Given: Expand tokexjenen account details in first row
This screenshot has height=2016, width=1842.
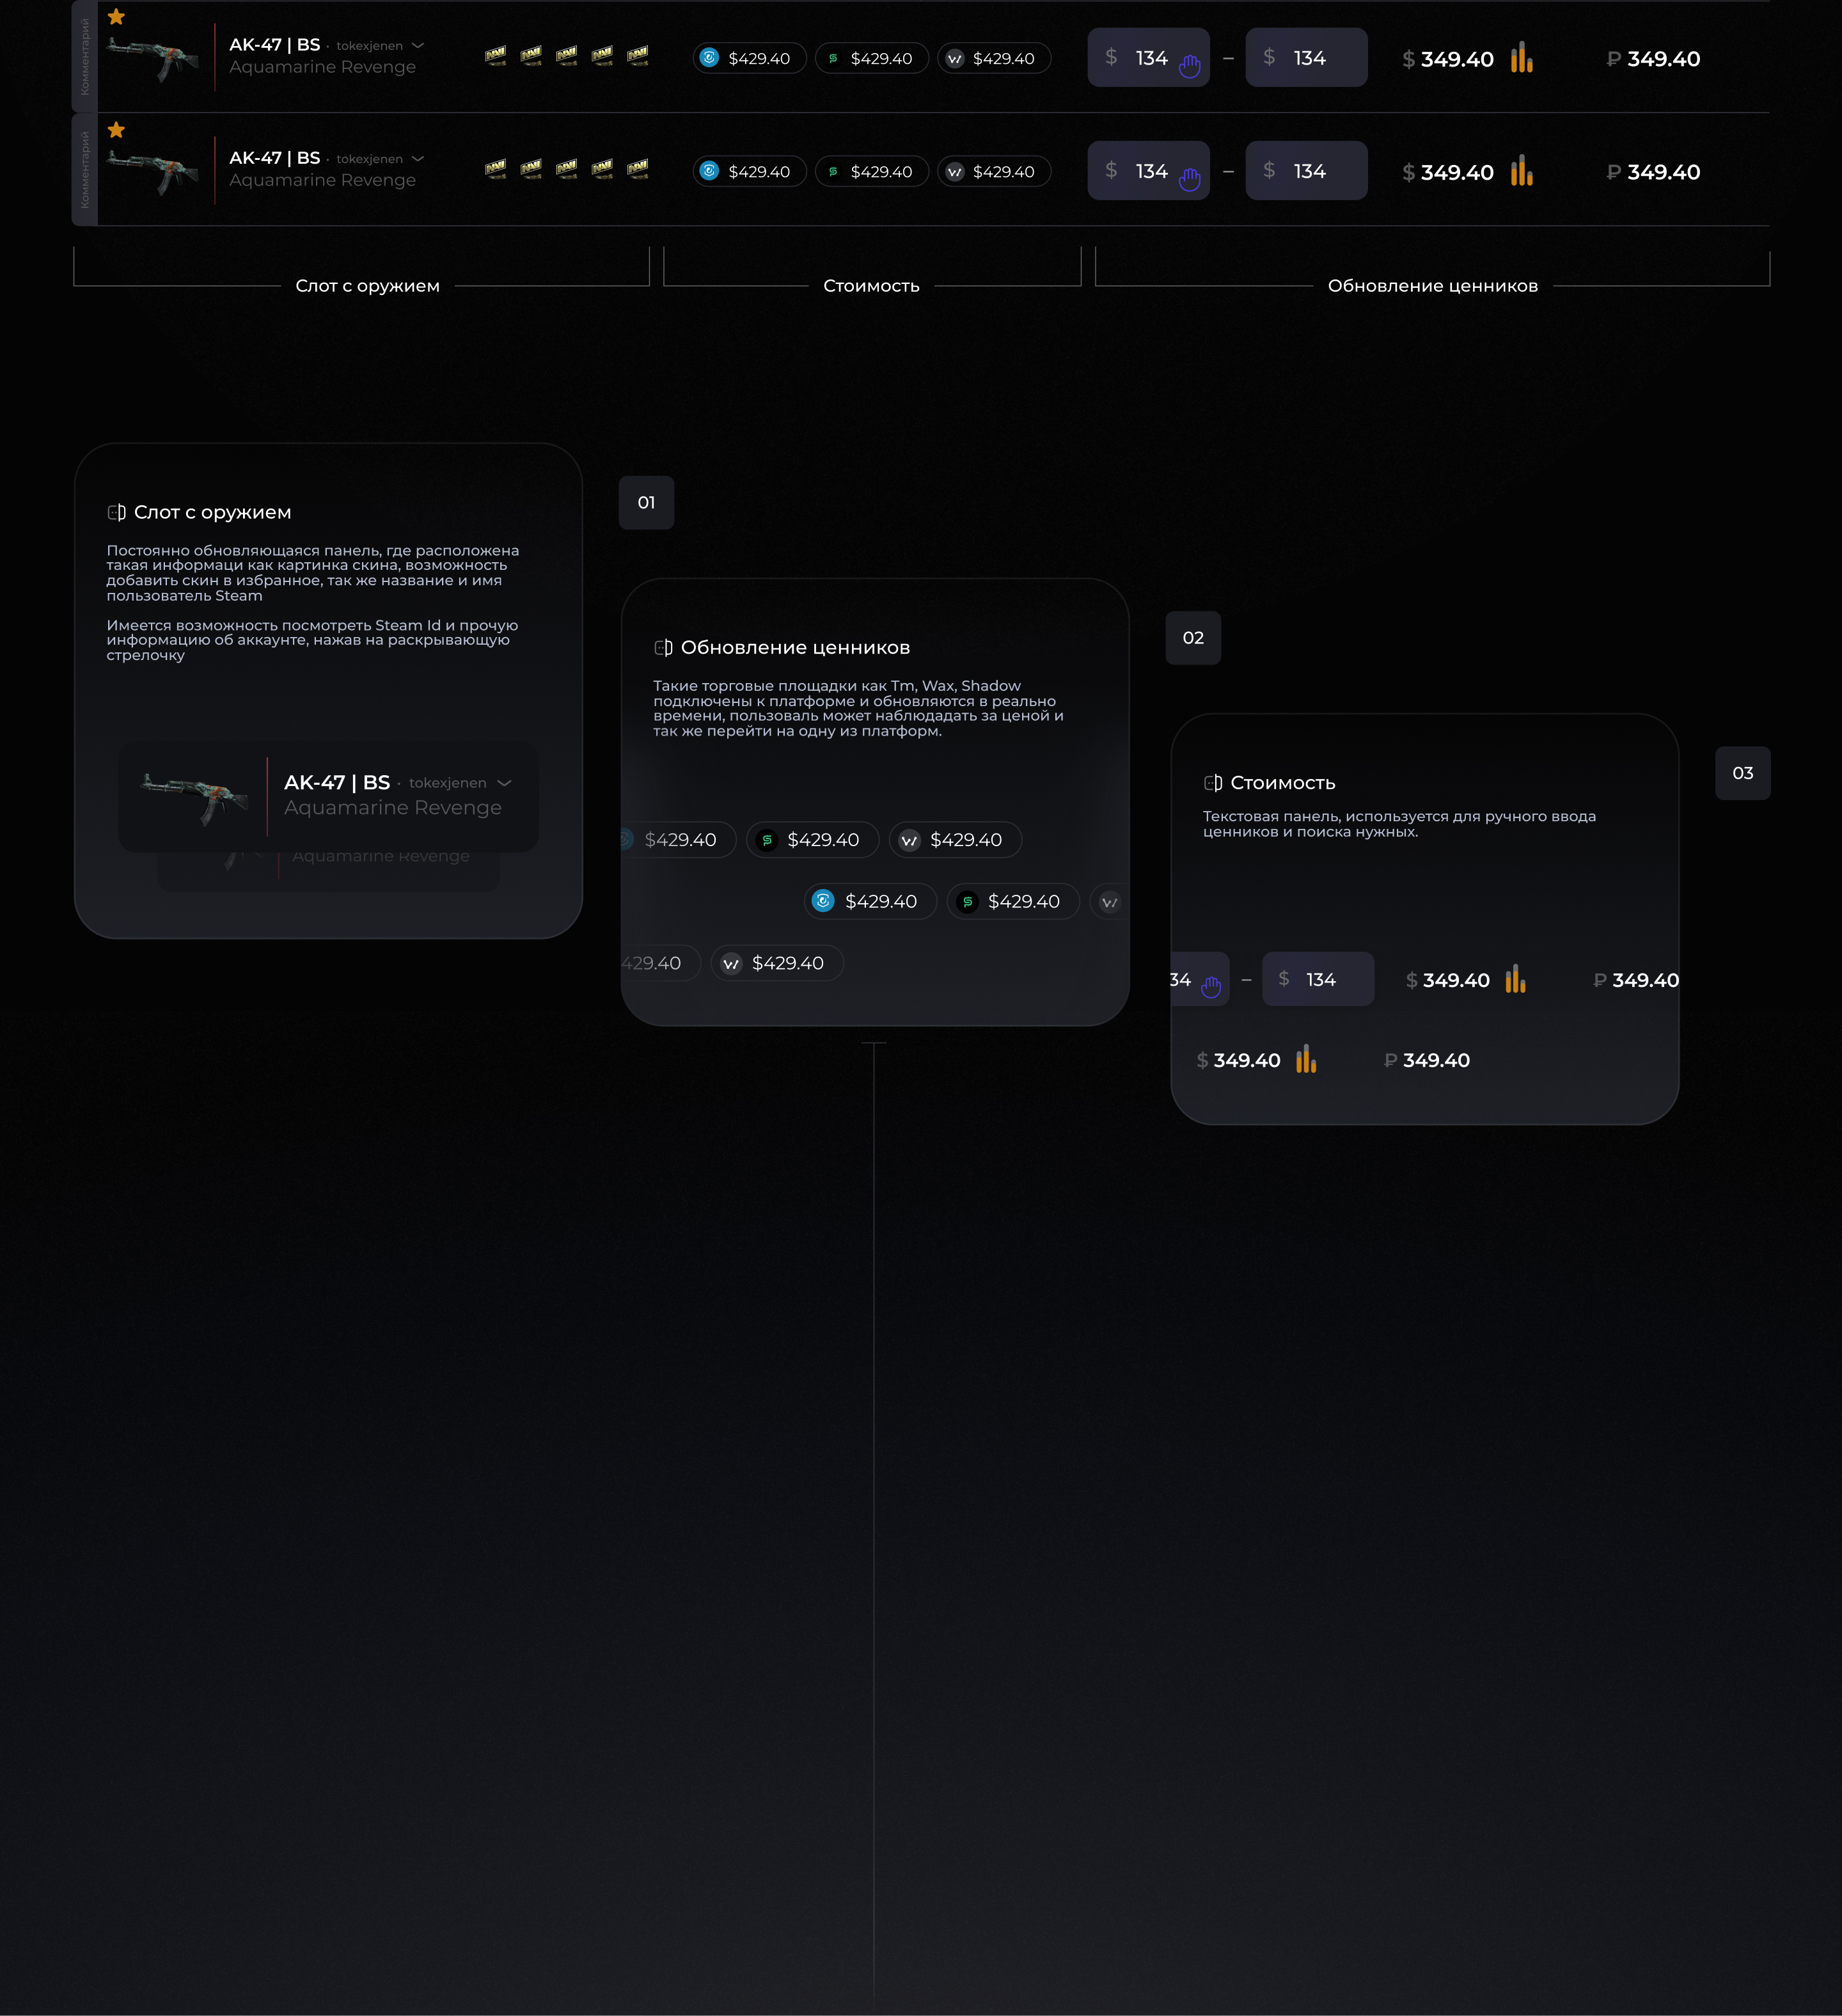Looking at the screenshot, I should tap(418, 46).
